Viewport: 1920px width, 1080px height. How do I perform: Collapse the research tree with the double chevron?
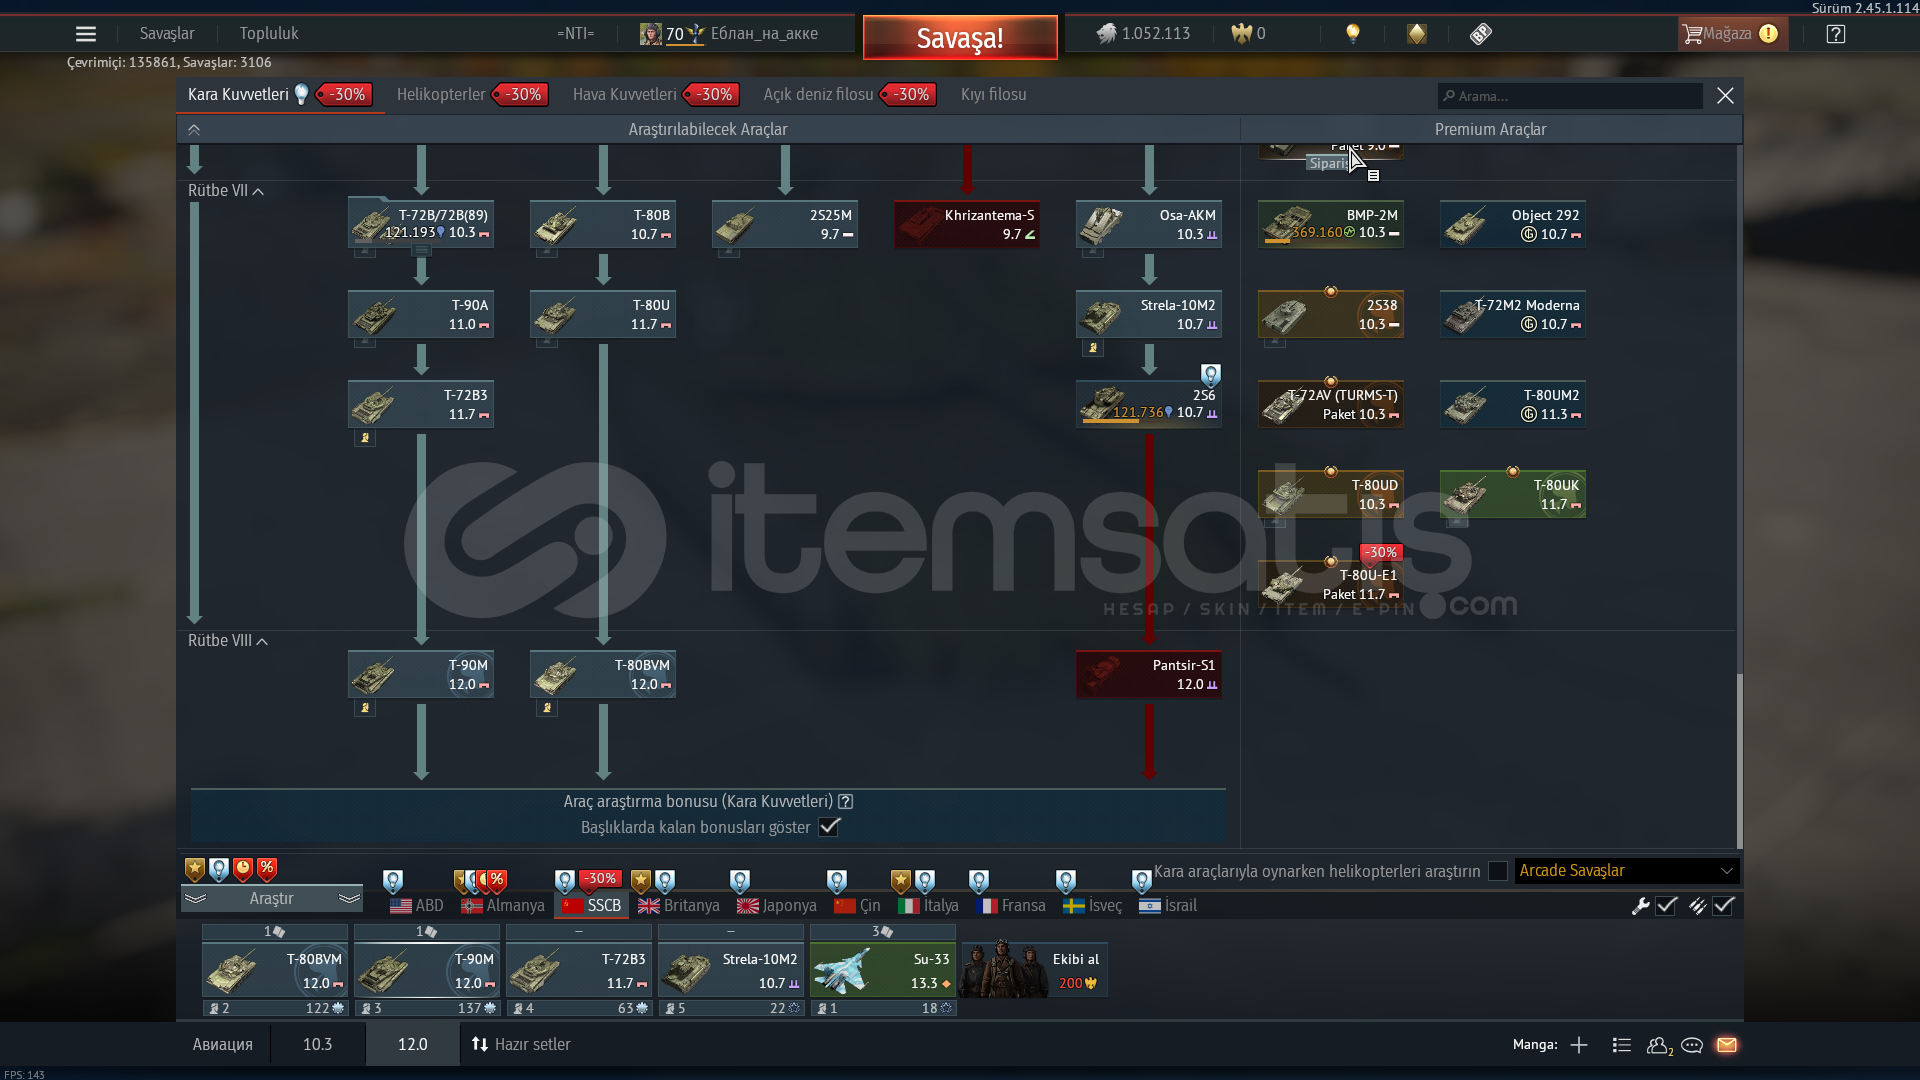(x=194, y=130)
